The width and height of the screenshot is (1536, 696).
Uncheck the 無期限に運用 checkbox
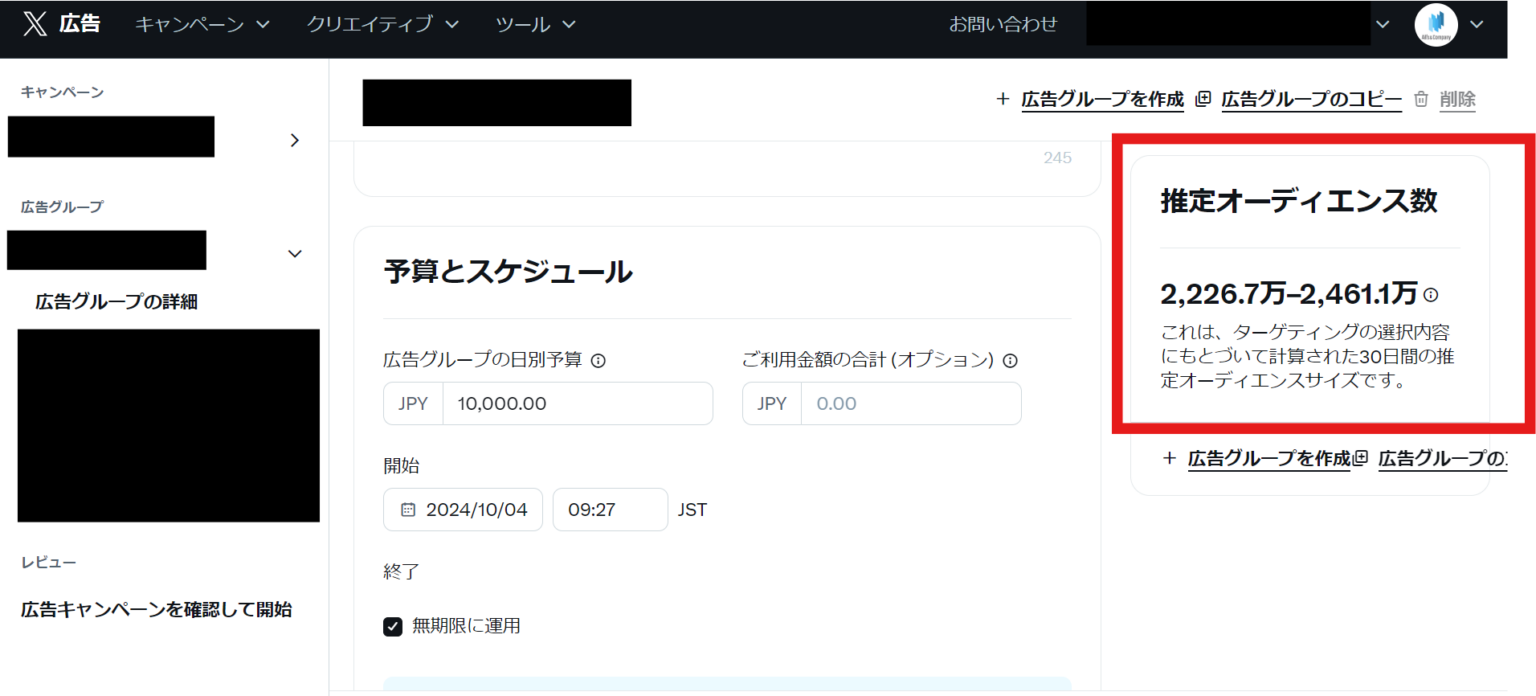[393, 627]
